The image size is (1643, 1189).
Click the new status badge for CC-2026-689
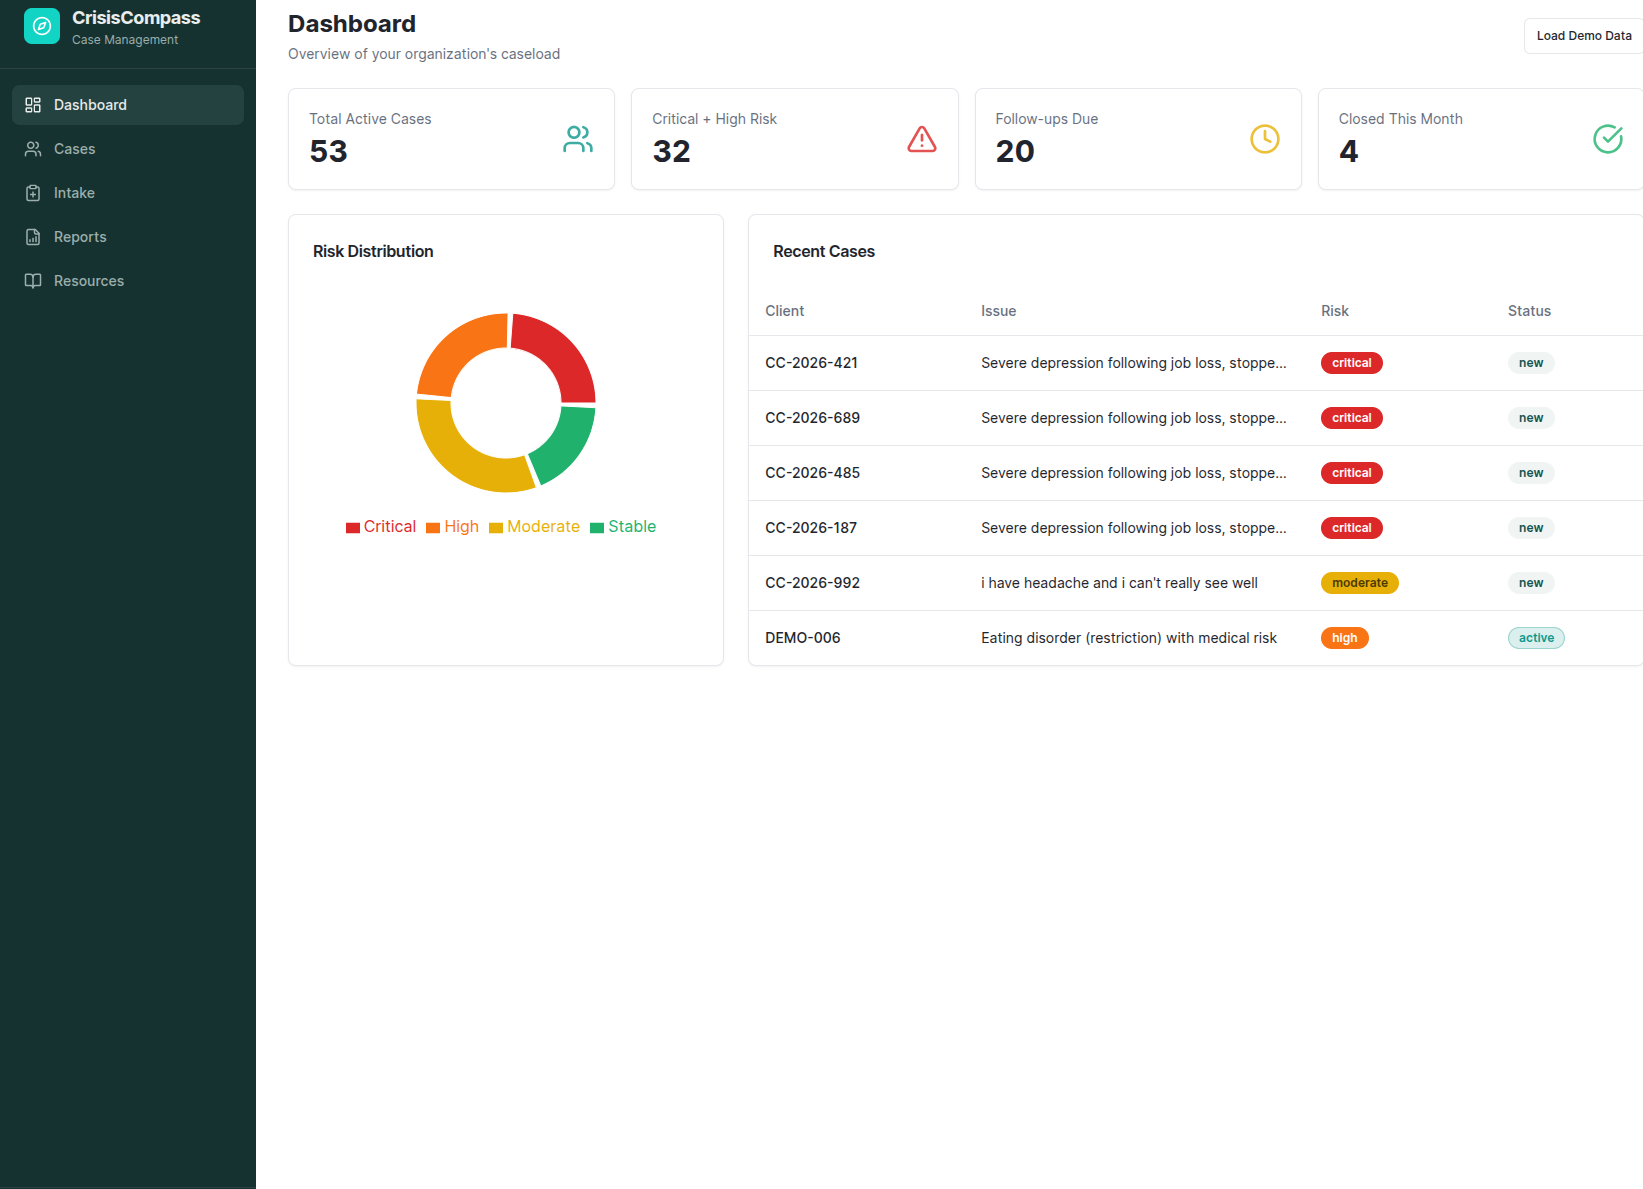click(1531, 418)
